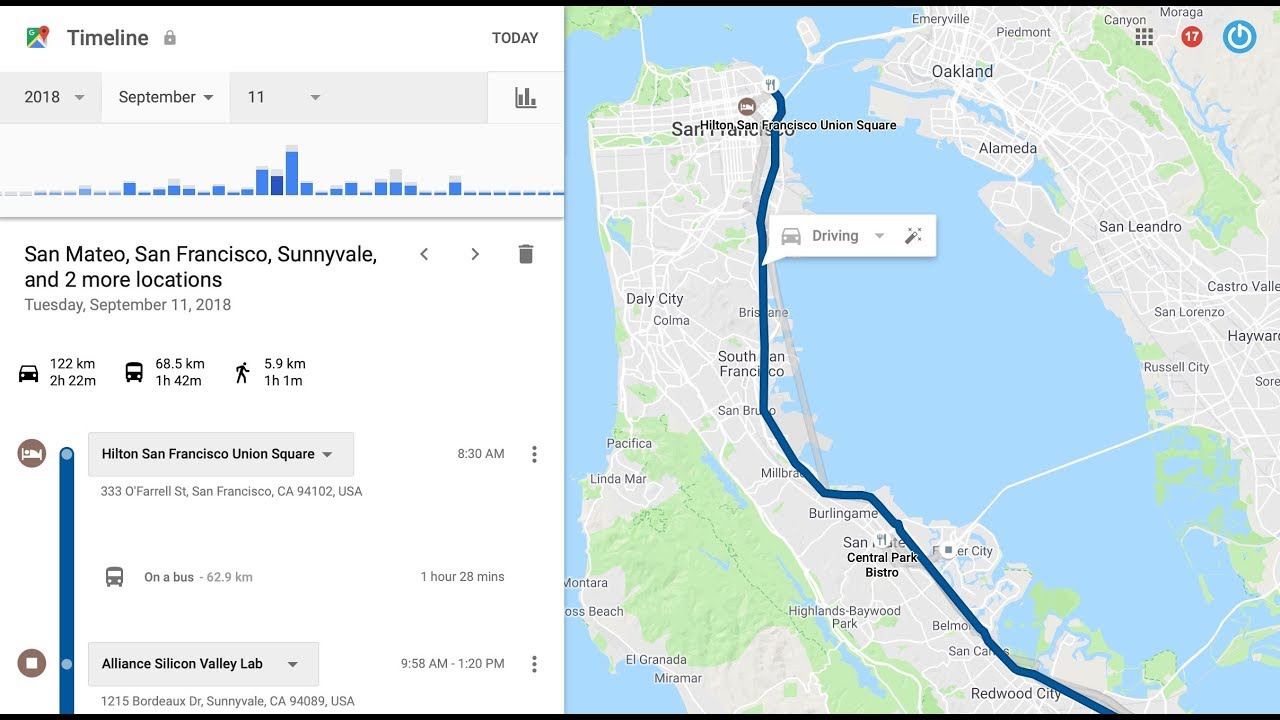Image resolution: width=1280 pixels, height=720 pixels.
Task: Click the 8:30 AM time text
Action: click(481, 454)
